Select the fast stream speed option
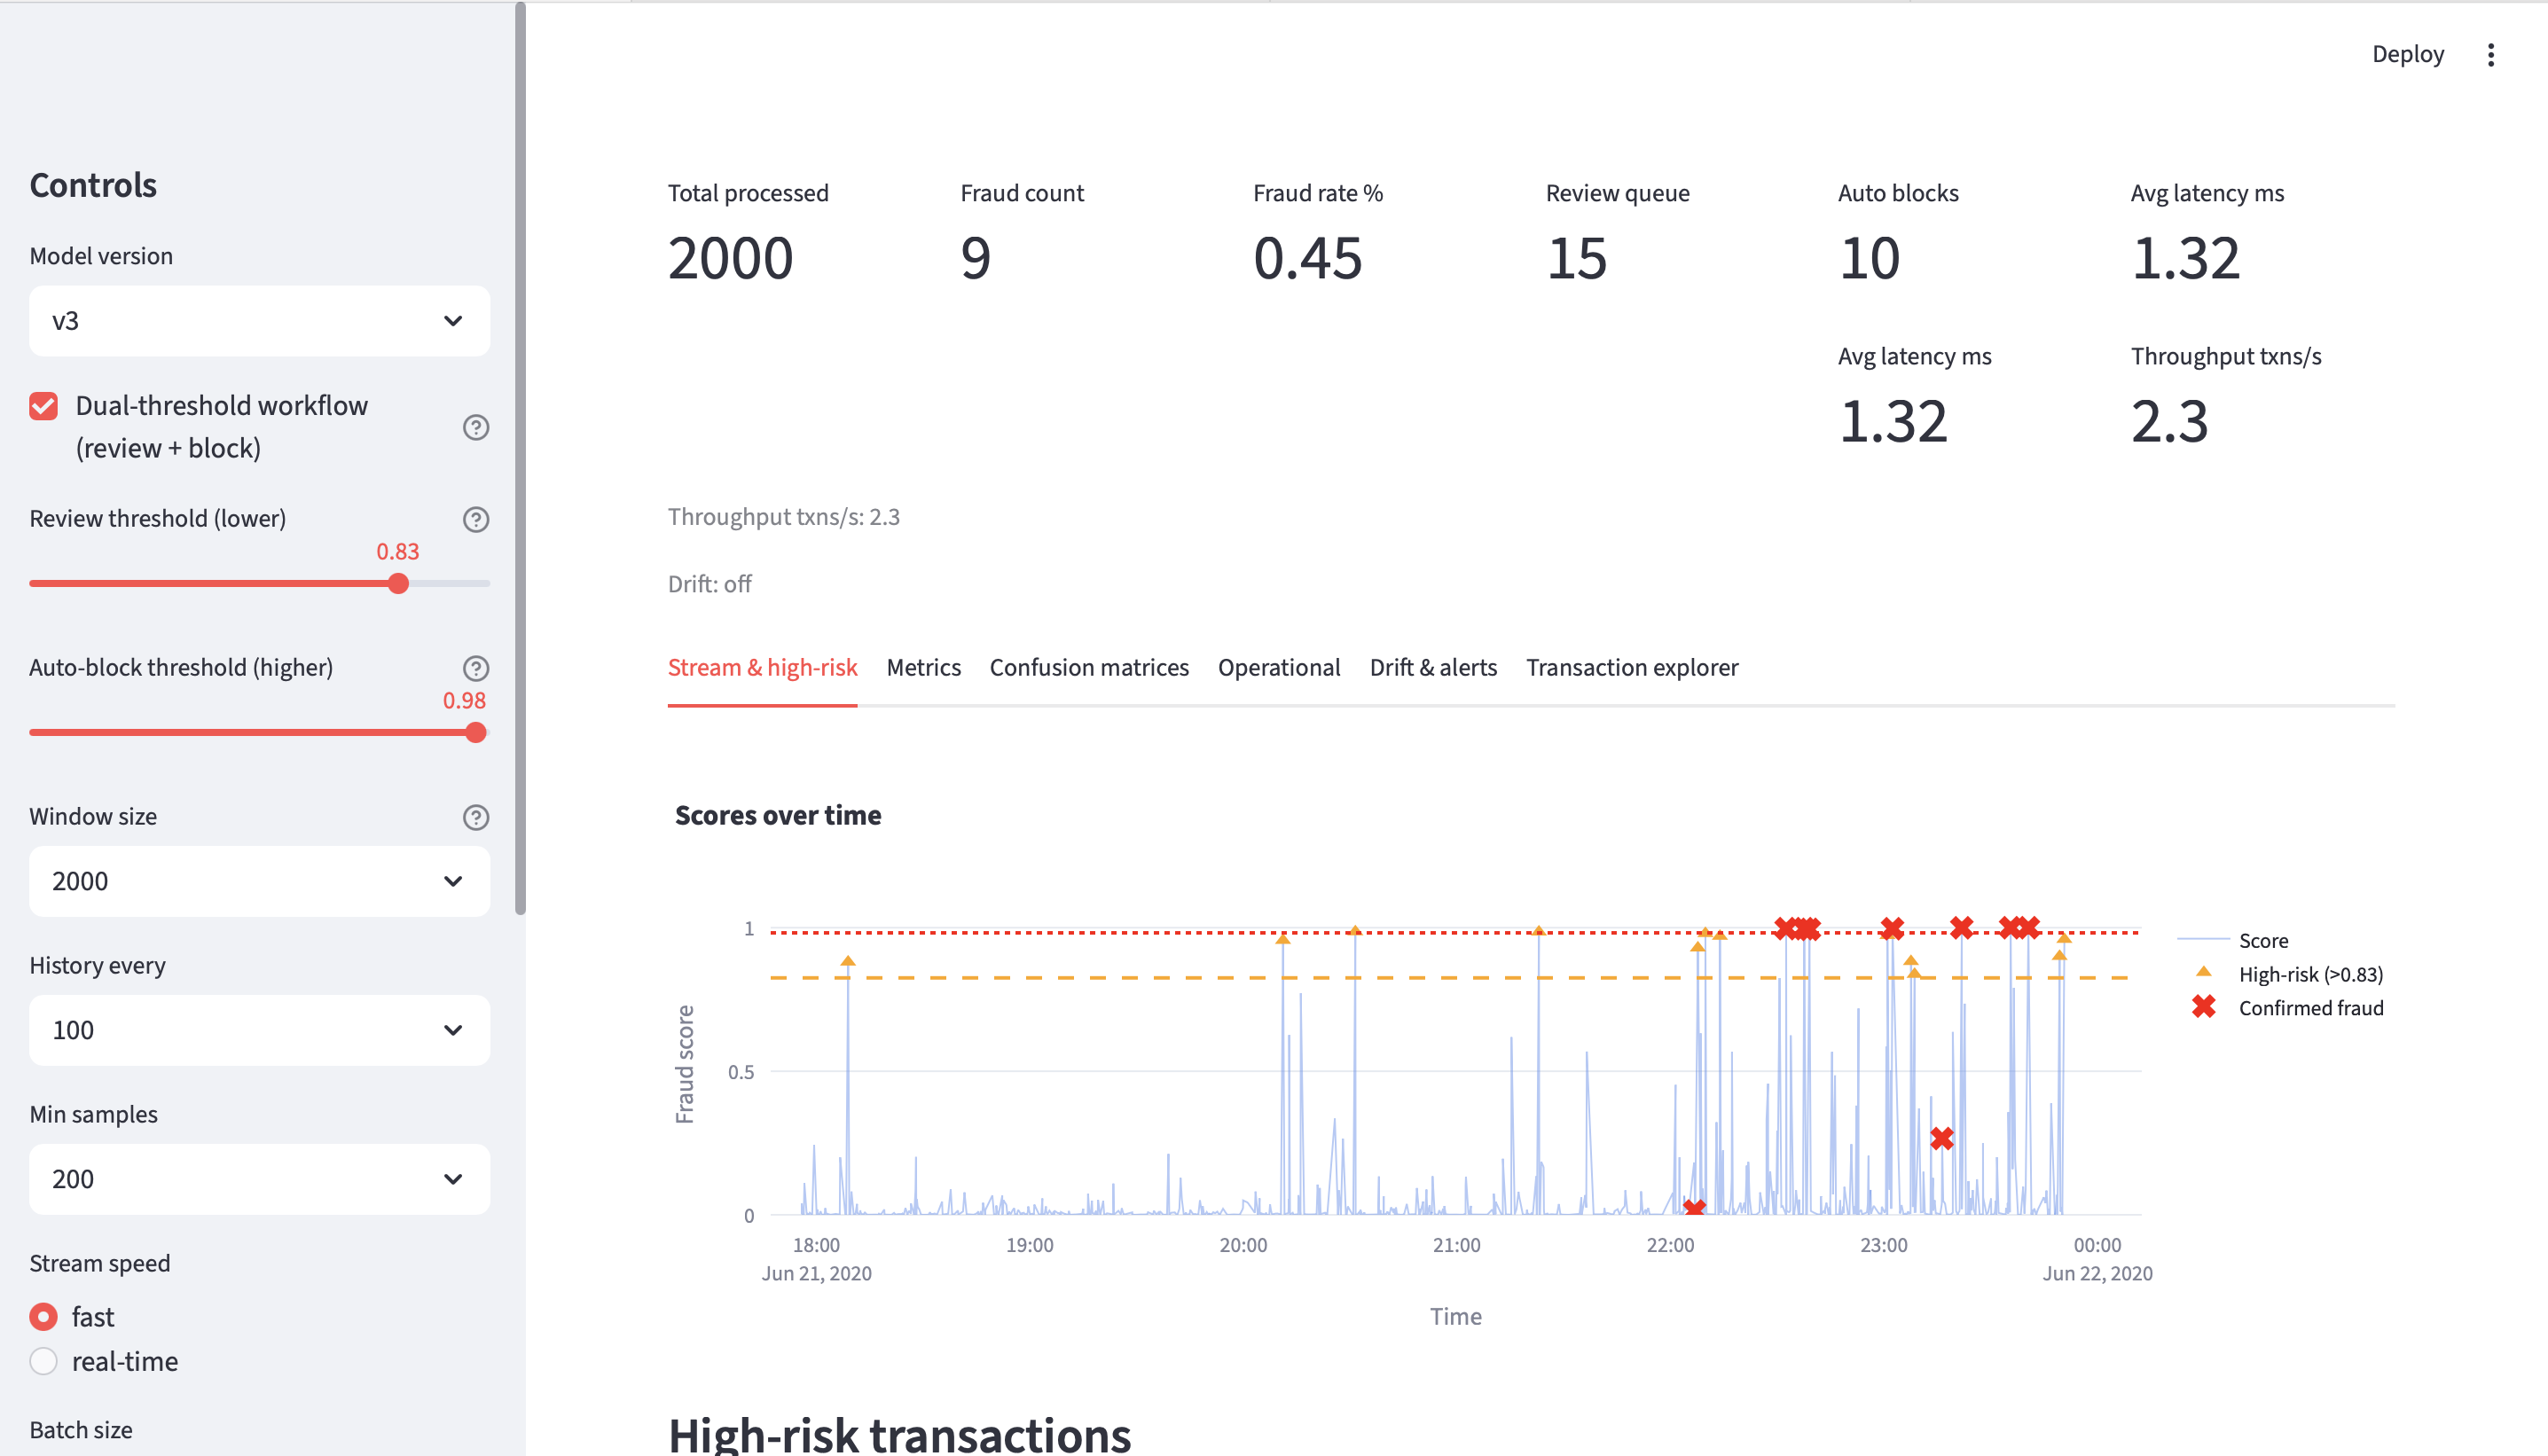 (x=43, y=1316)
